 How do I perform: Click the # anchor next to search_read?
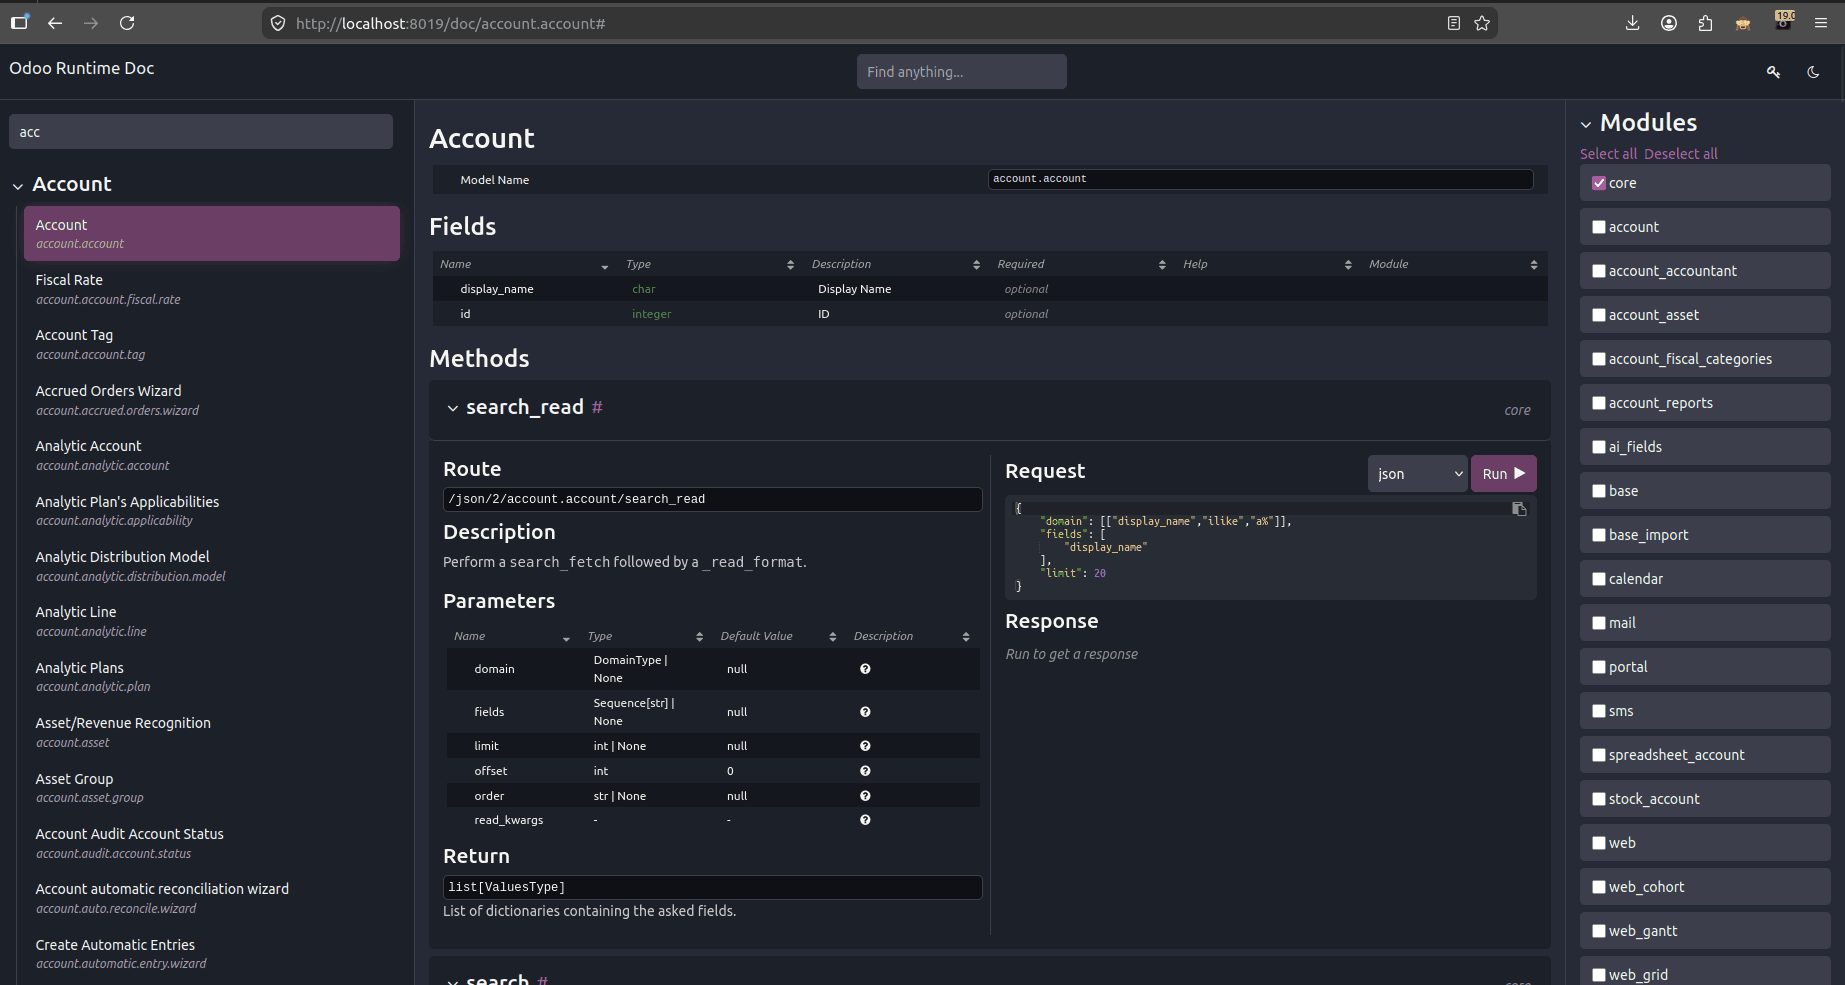click(597, 407)
